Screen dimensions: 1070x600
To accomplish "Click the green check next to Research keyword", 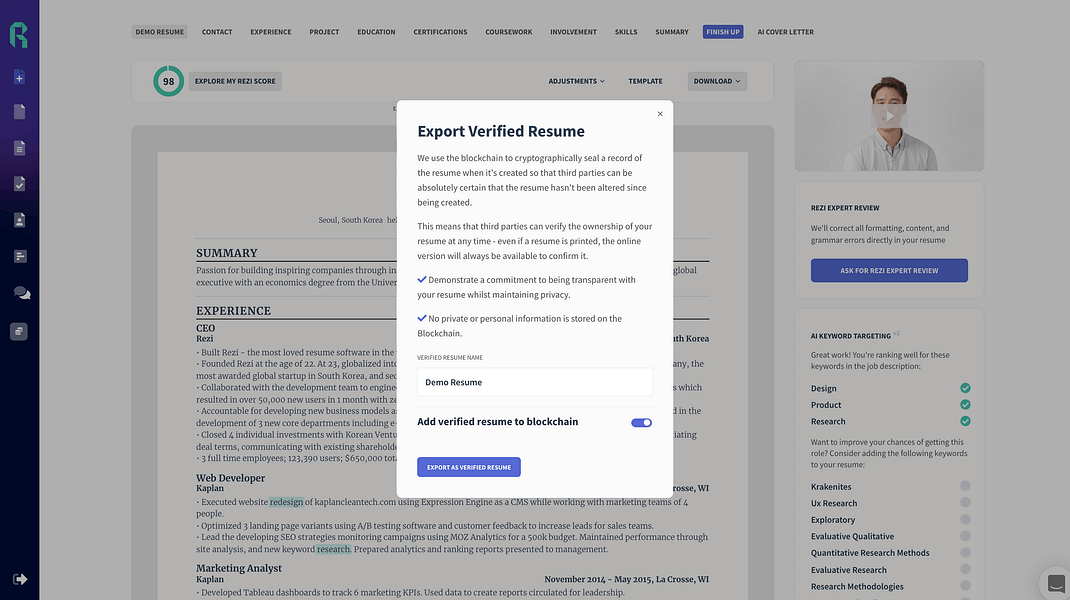I will (x=965, y=421).
